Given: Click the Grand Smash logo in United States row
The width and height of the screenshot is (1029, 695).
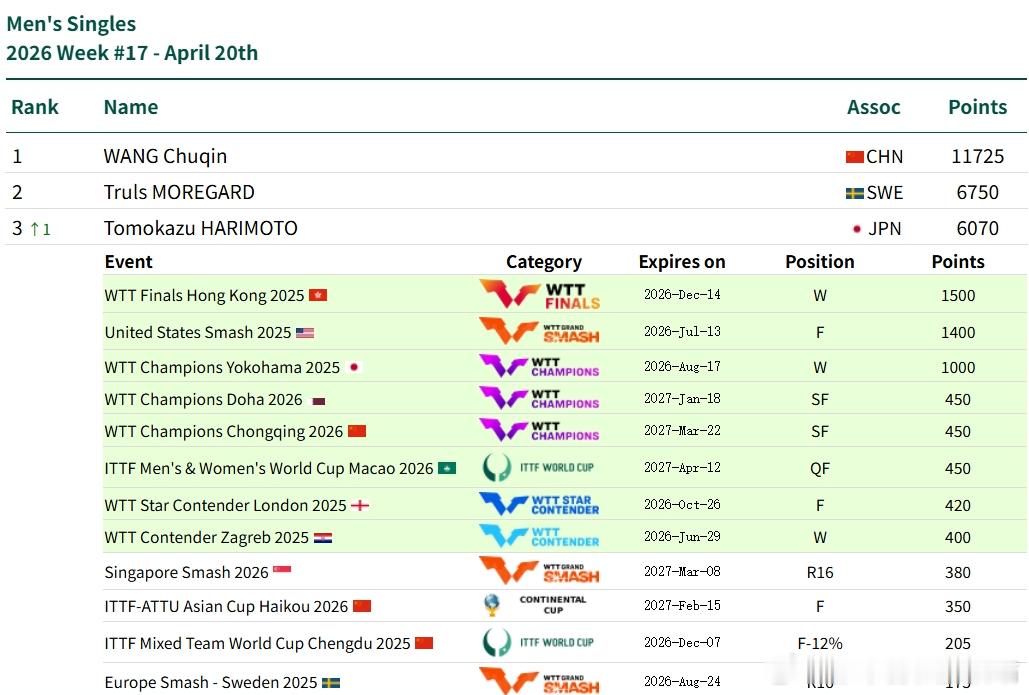Looking at the screenshot, I should [x=539, y=331].
